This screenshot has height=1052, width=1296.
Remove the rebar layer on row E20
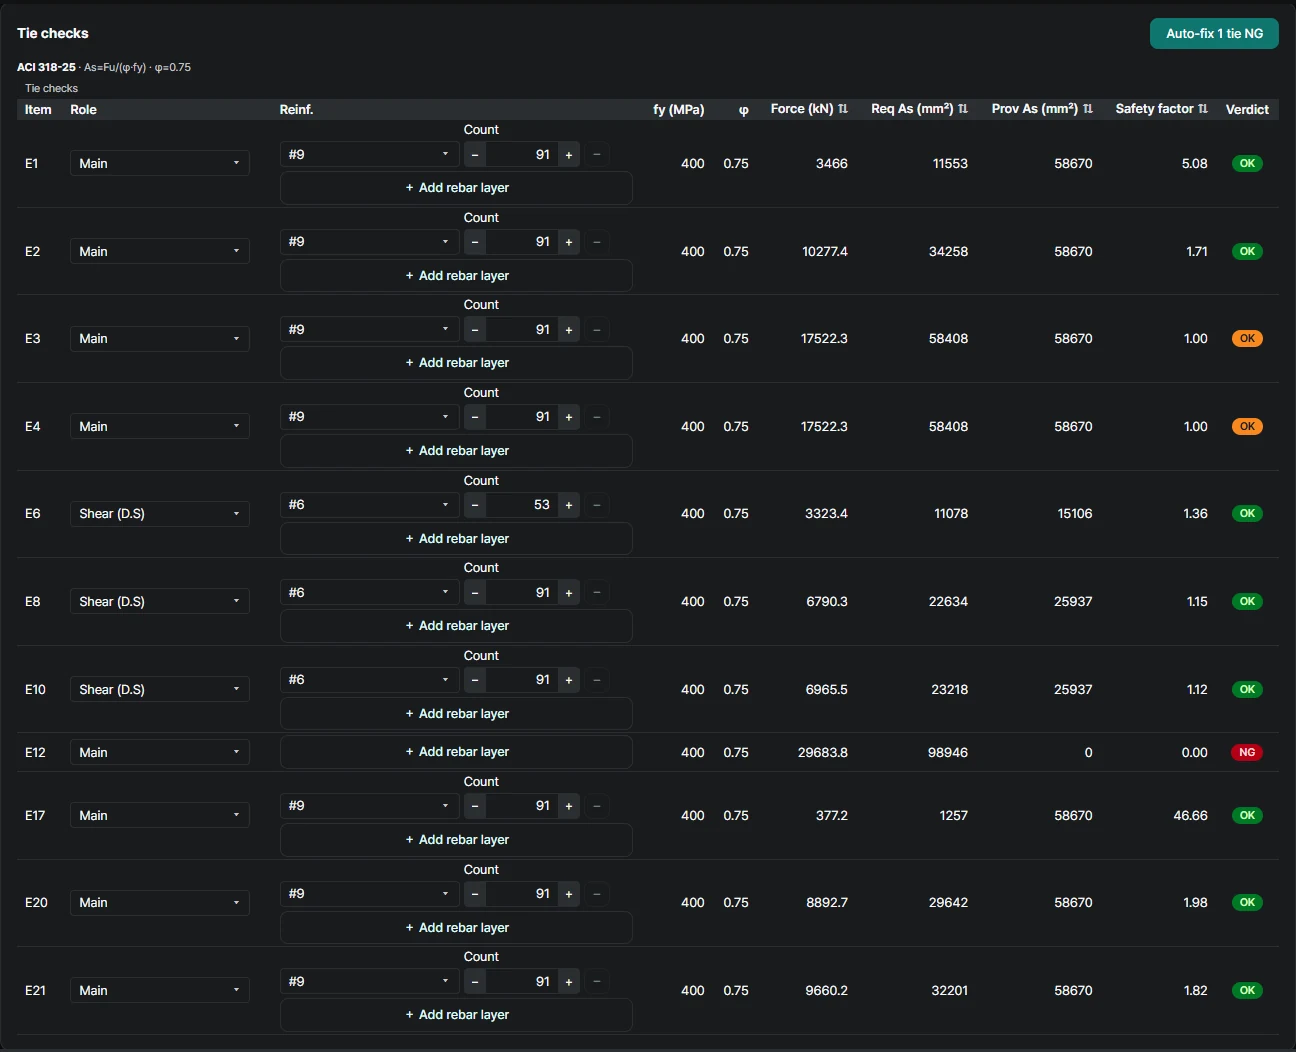(597, 894)
